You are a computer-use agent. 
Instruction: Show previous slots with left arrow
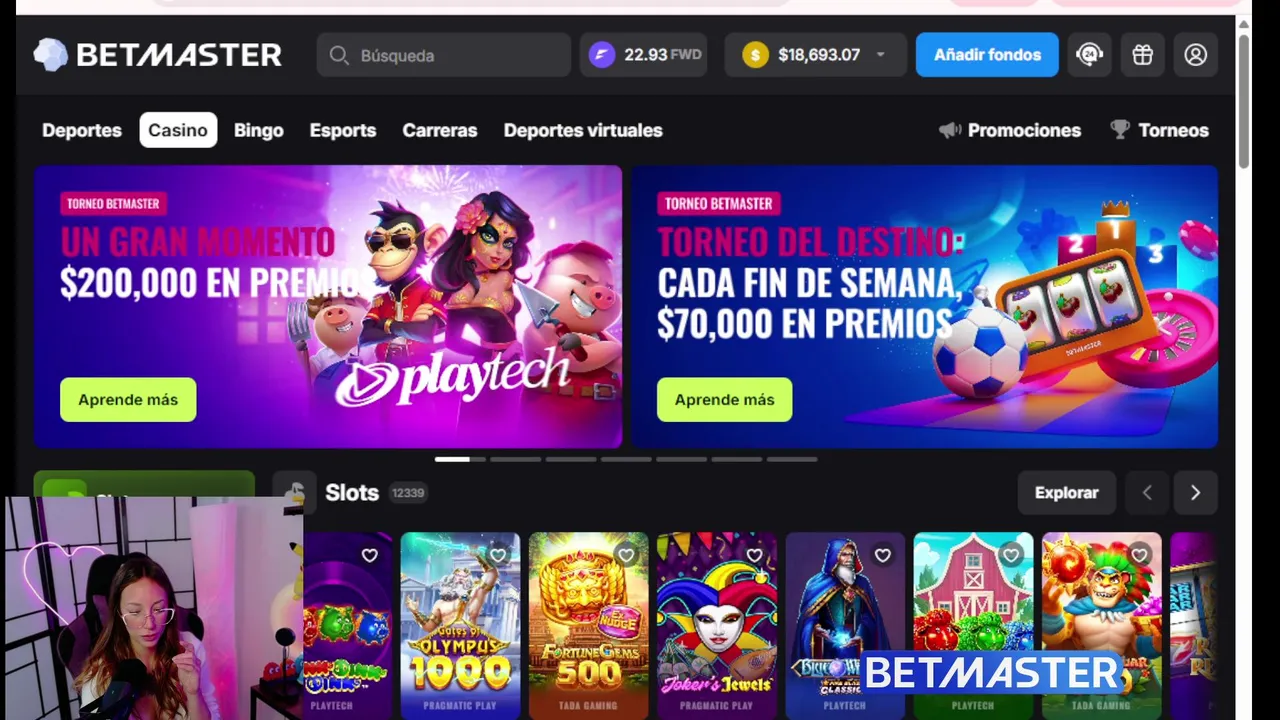pos(1147,492)
